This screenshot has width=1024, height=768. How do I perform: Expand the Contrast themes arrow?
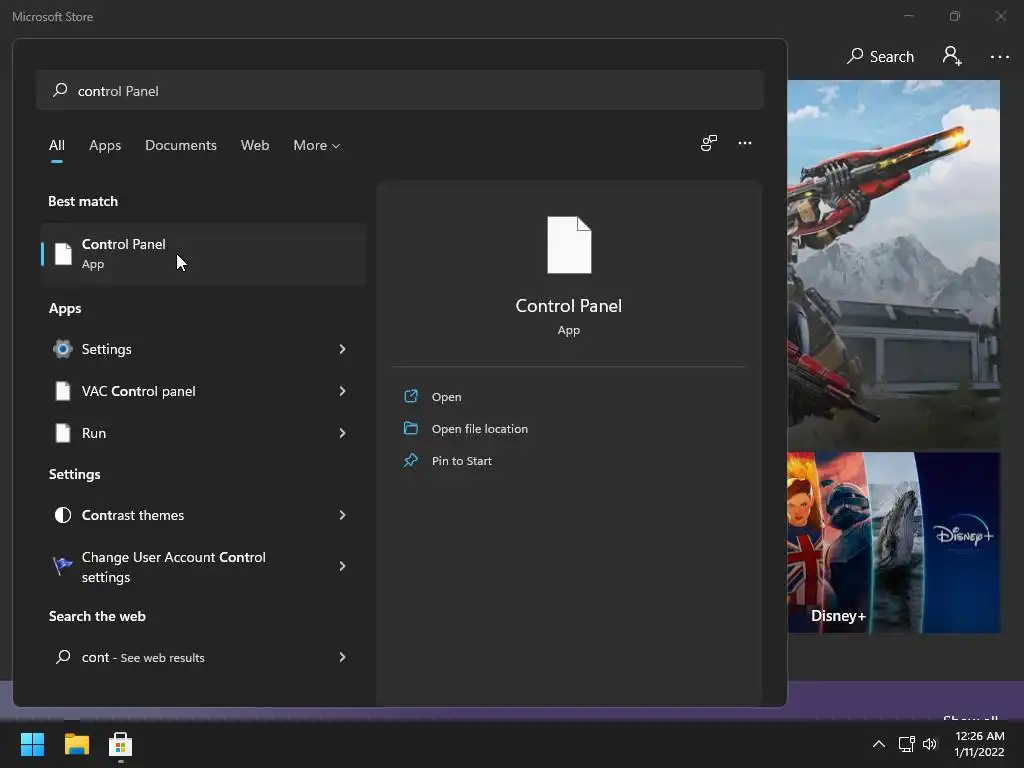[342, 515]
